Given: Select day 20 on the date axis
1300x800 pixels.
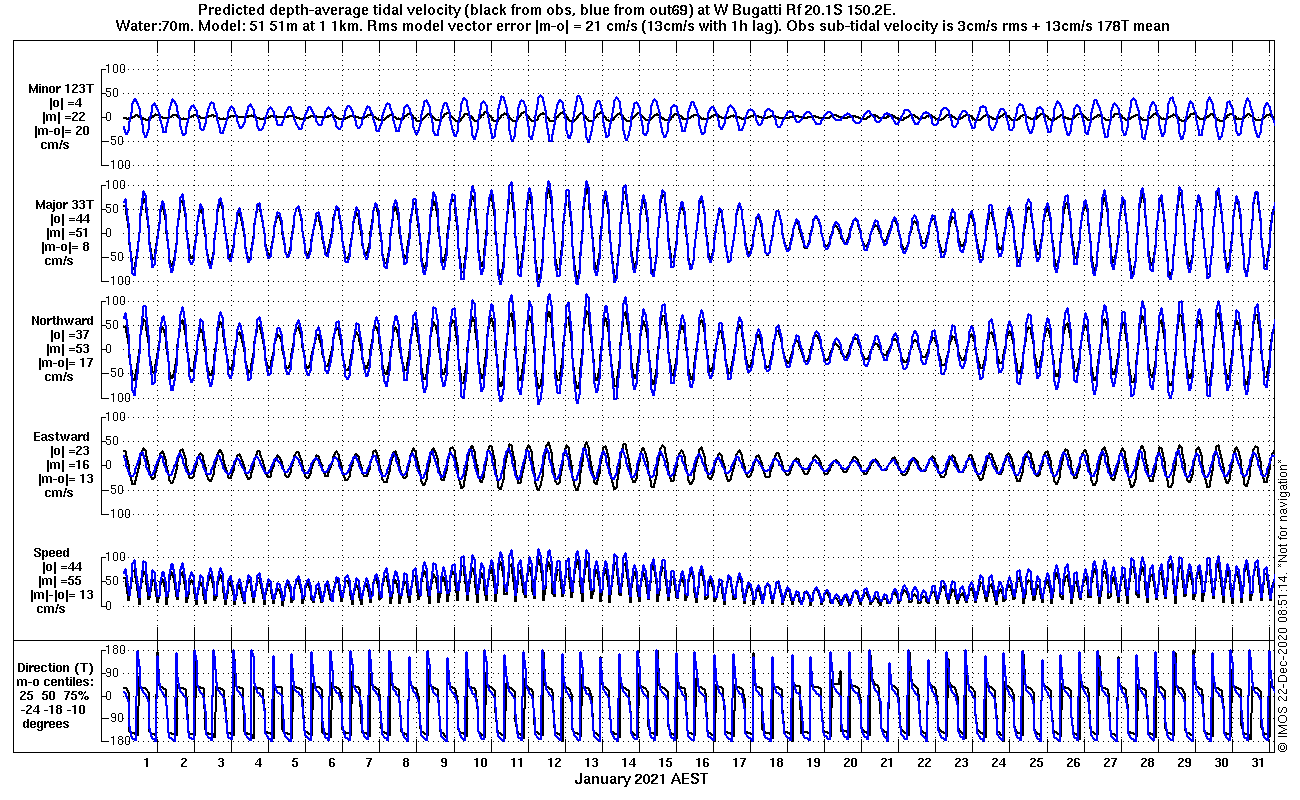Looking at the screenshot, I should (850, 762).
